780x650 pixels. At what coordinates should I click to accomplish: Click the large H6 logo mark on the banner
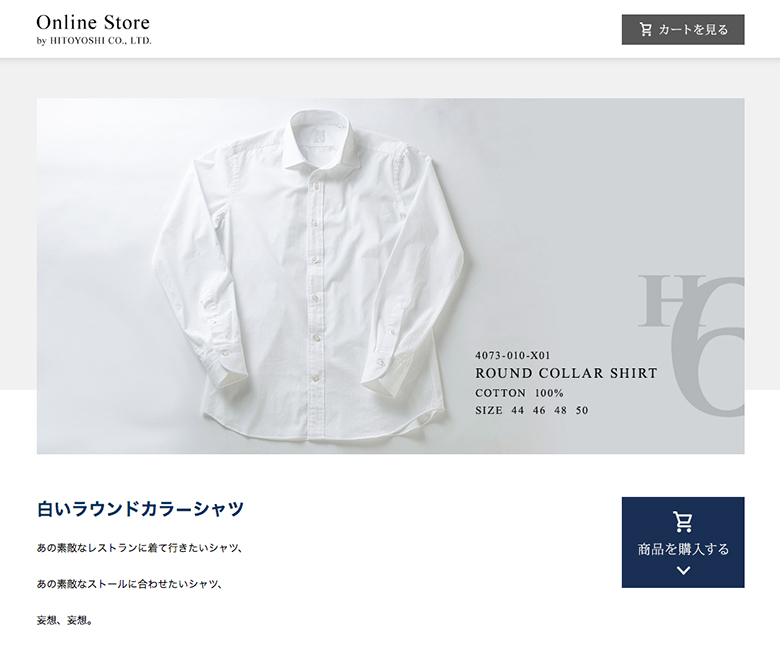[691, 344]
